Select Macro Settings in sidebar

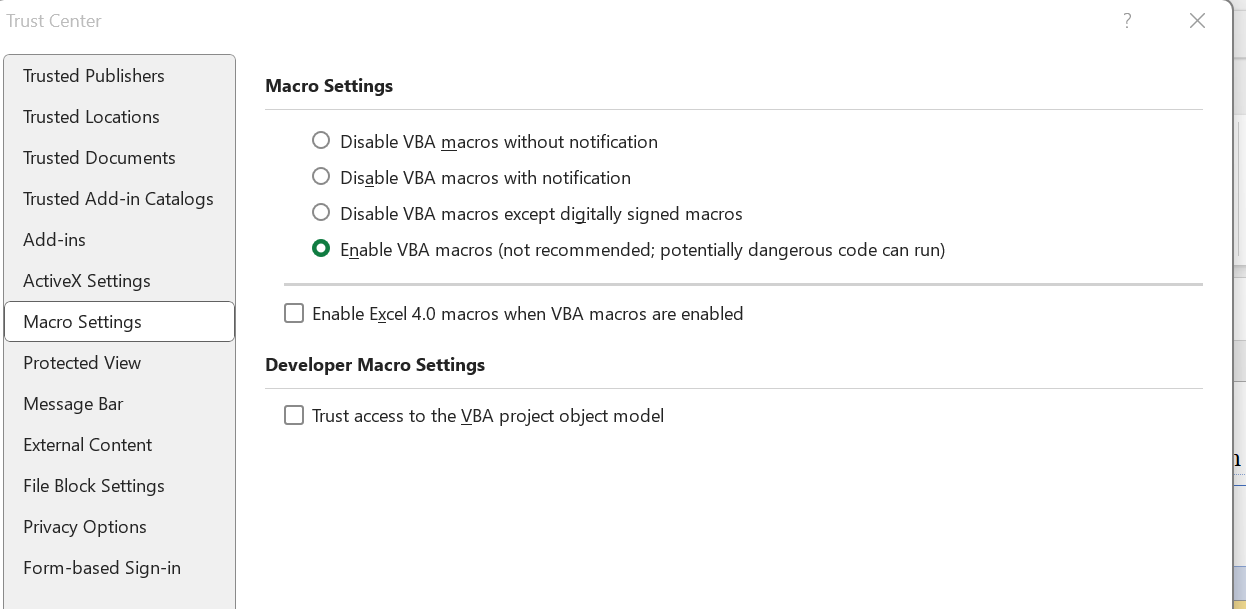[82, 322]
